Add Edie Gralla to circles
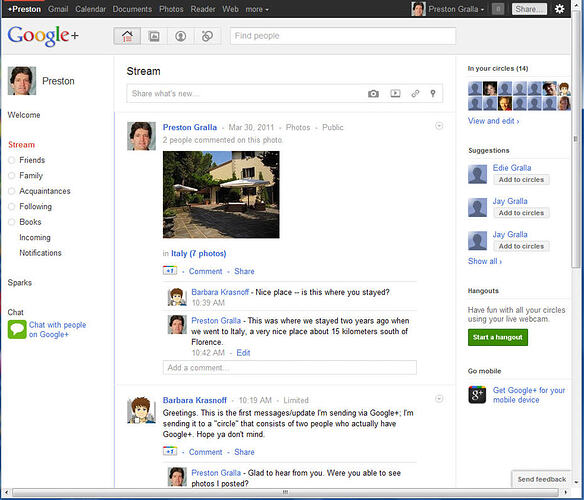 521,180
